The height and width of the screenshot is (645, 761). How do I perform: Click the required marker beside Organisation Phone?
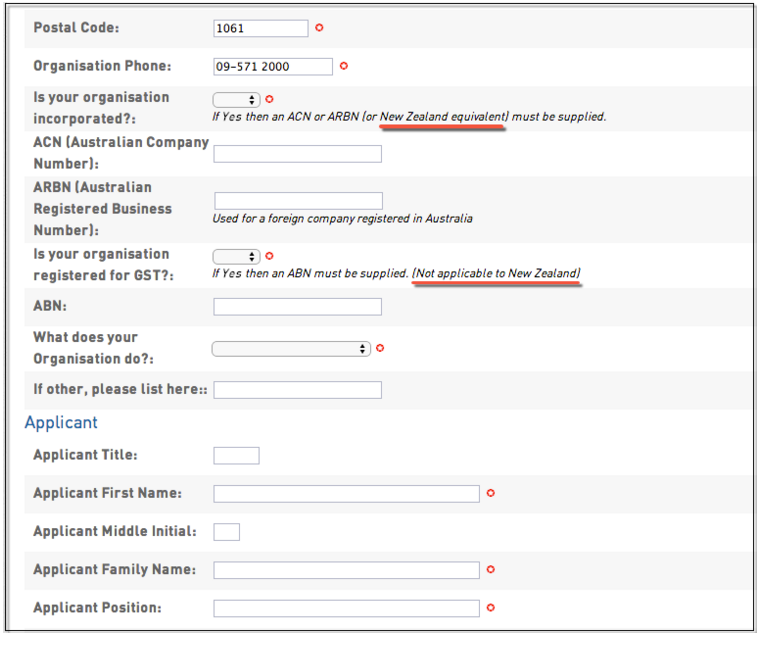tap(344, 66)
